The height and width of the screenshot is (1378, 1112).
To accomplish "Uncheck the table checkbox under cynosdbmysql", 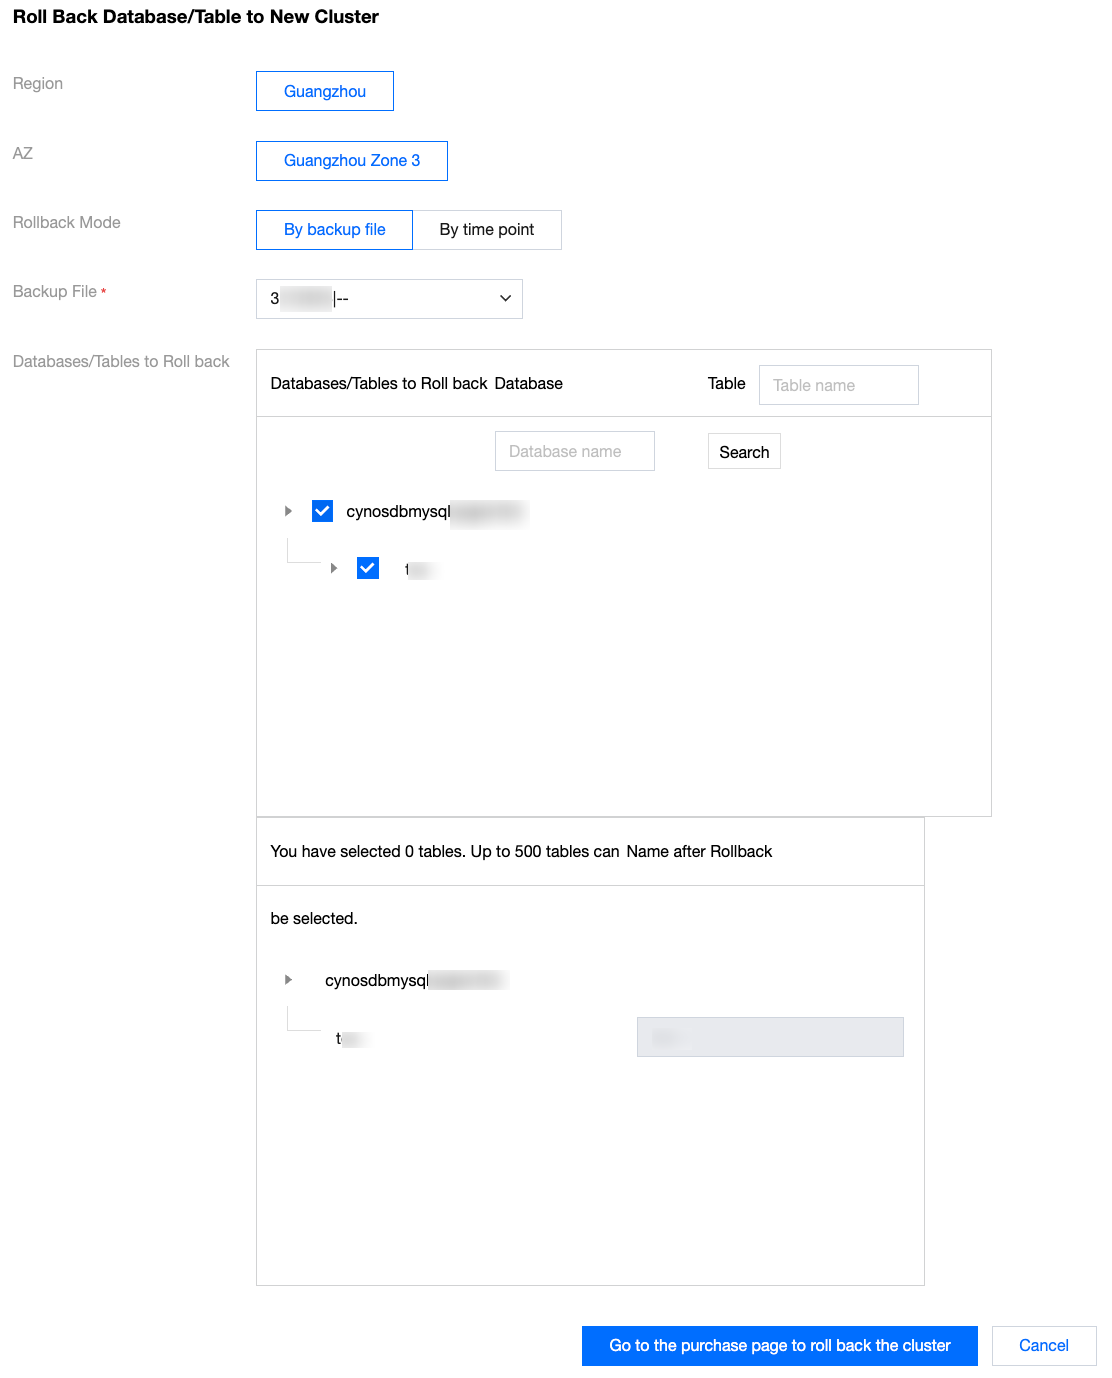I will click(x=368, y=568).
